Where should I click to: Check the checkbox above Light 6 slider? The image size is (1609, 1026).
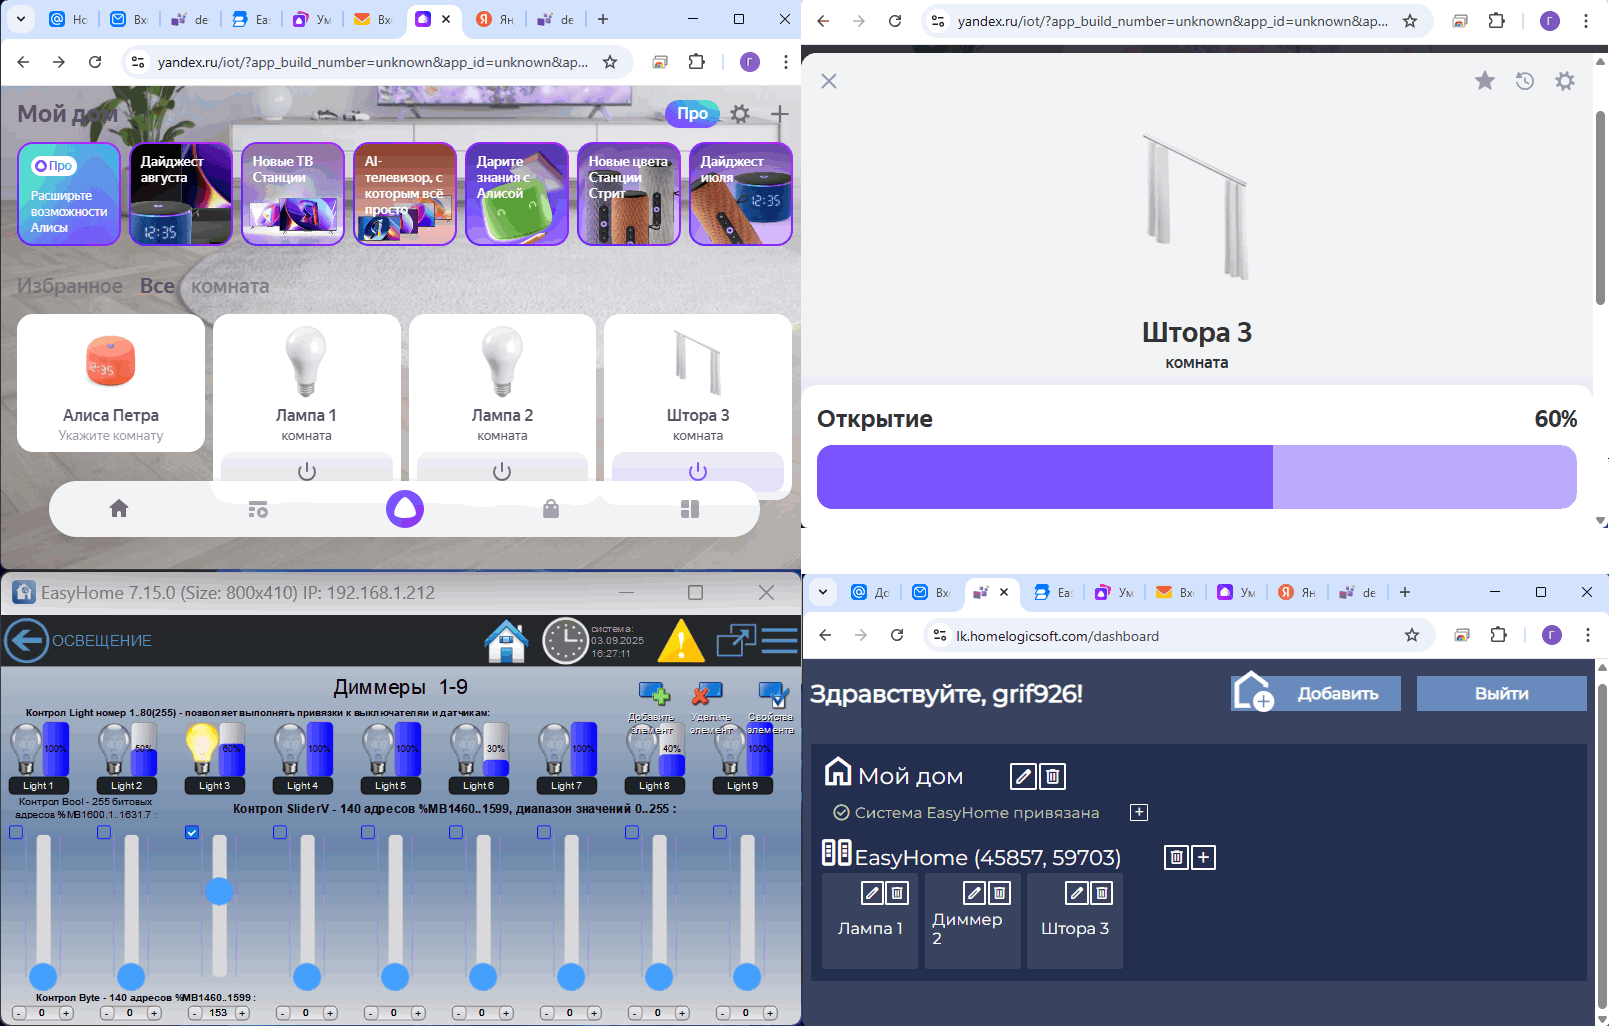click(456, 832)
